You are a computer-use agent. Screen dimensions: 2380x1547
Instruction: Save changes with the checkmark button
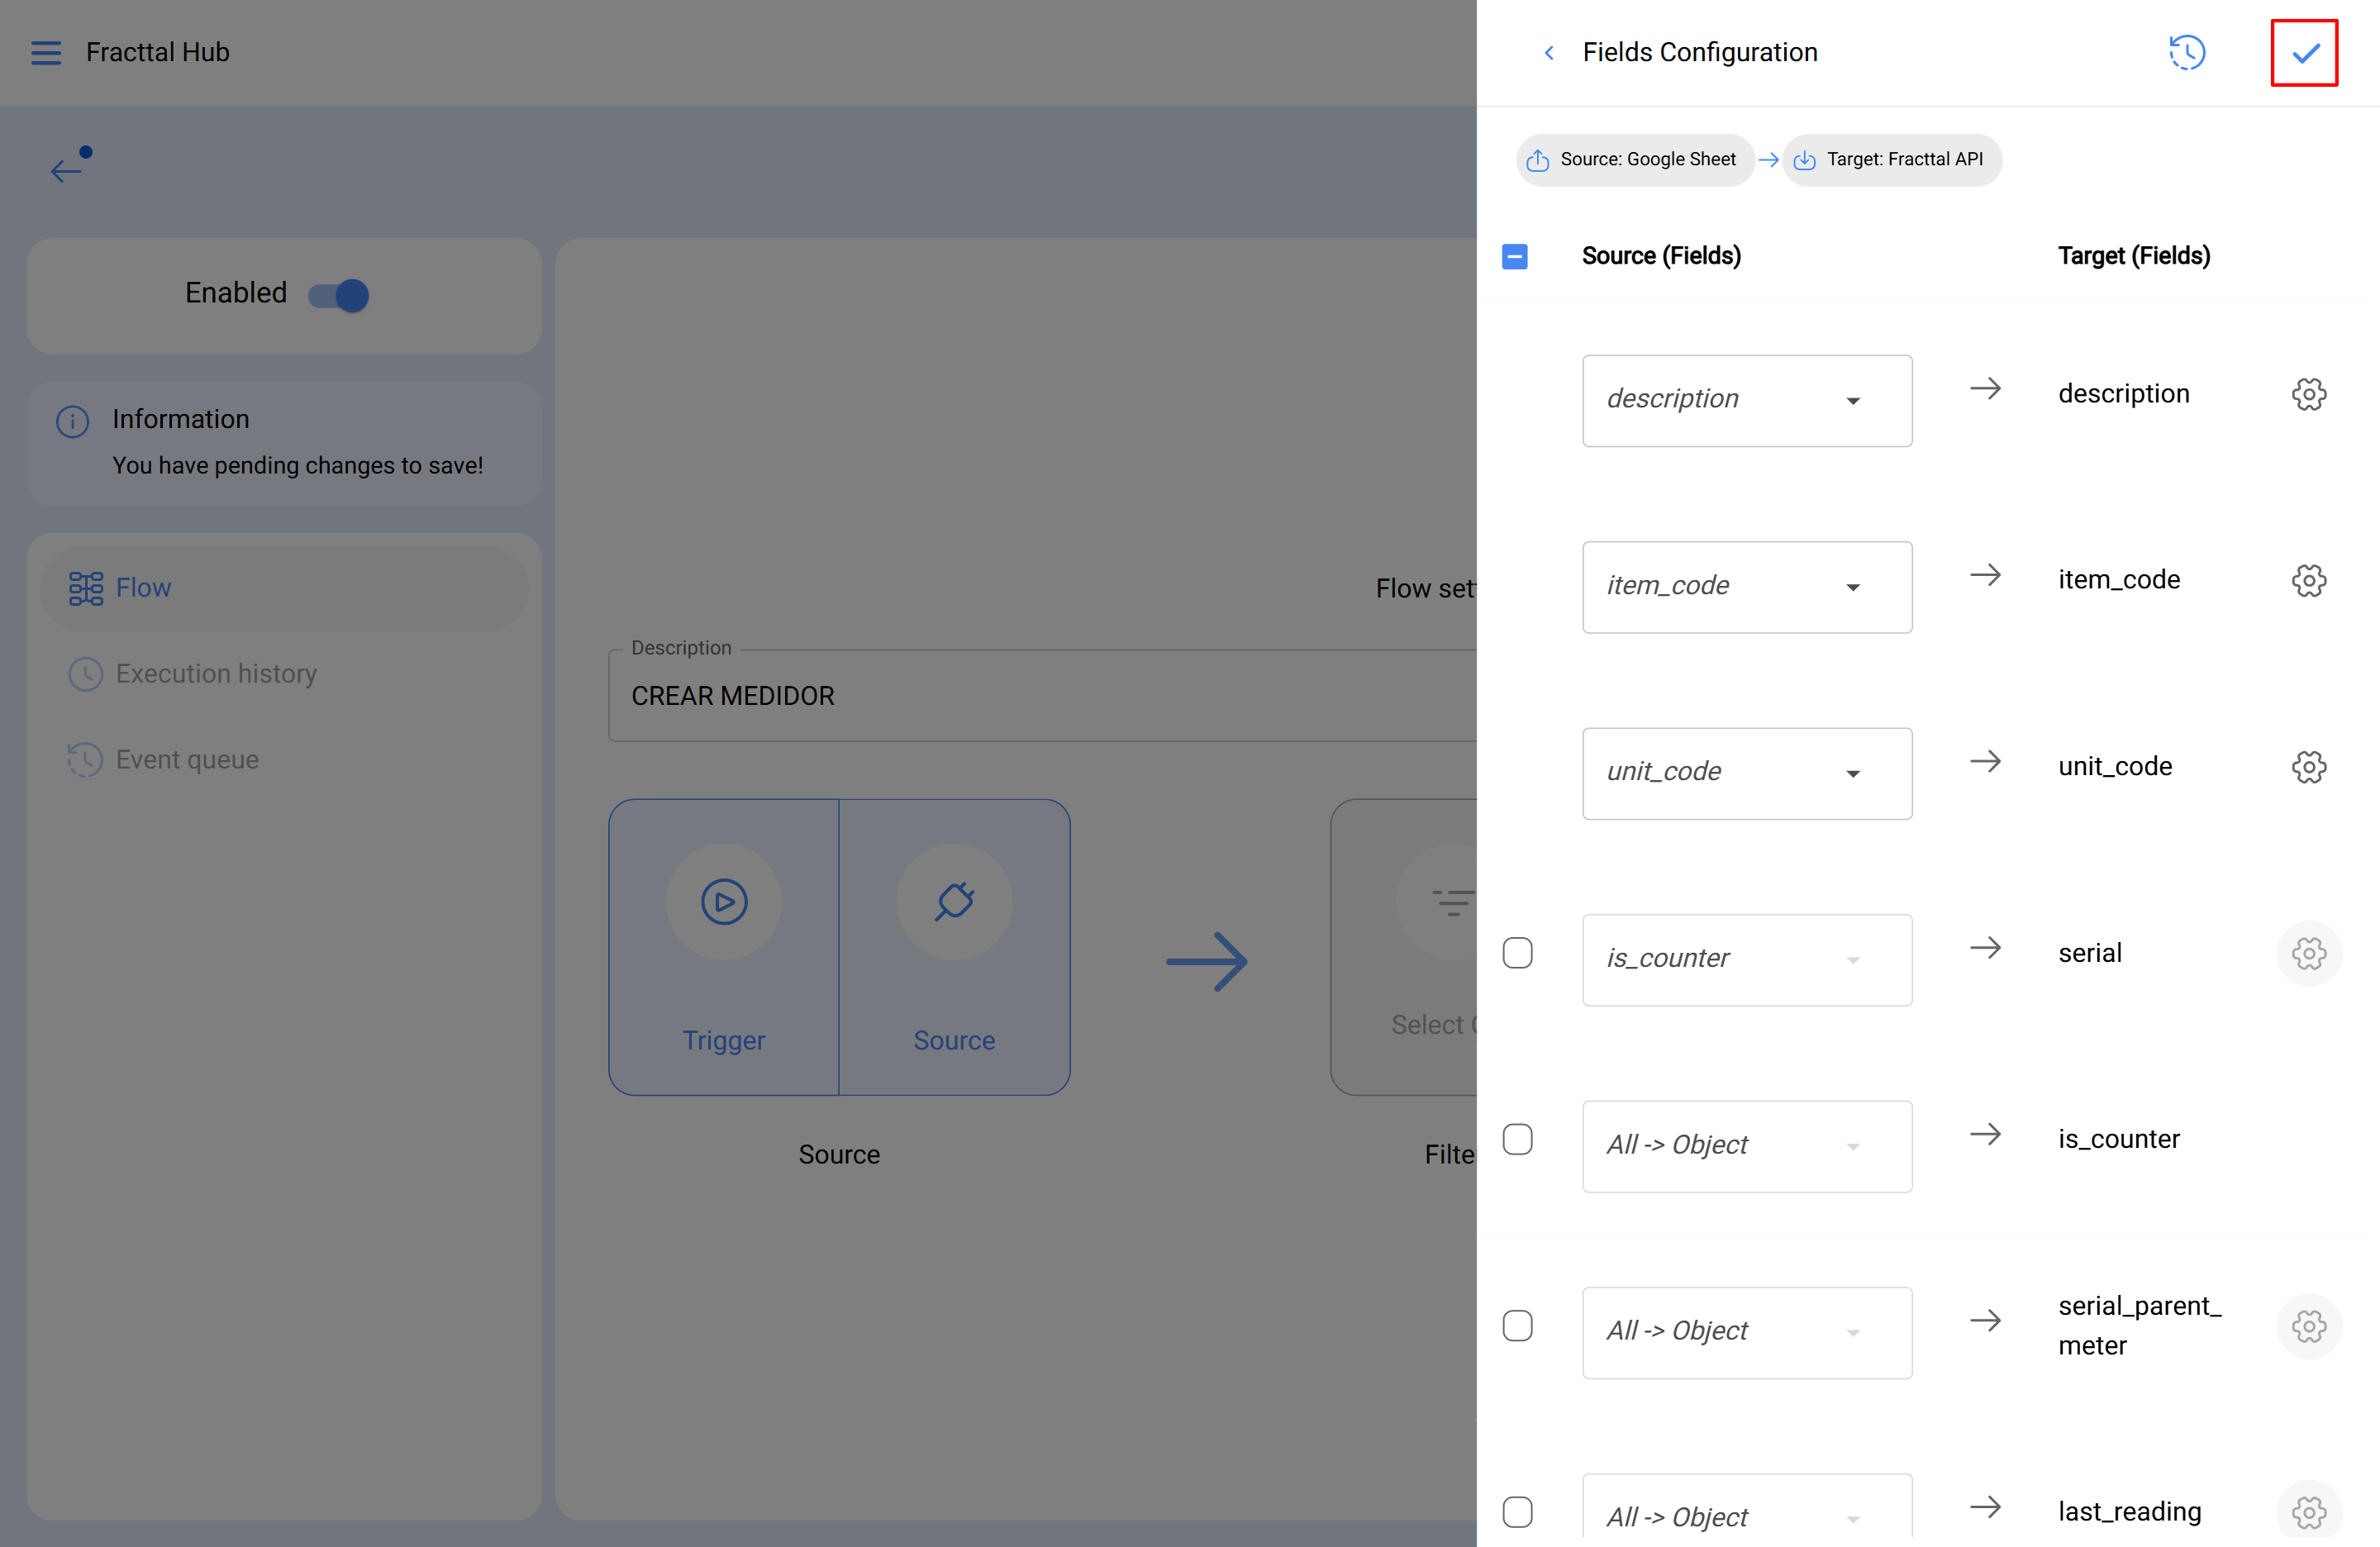[x=2304, y=52]
